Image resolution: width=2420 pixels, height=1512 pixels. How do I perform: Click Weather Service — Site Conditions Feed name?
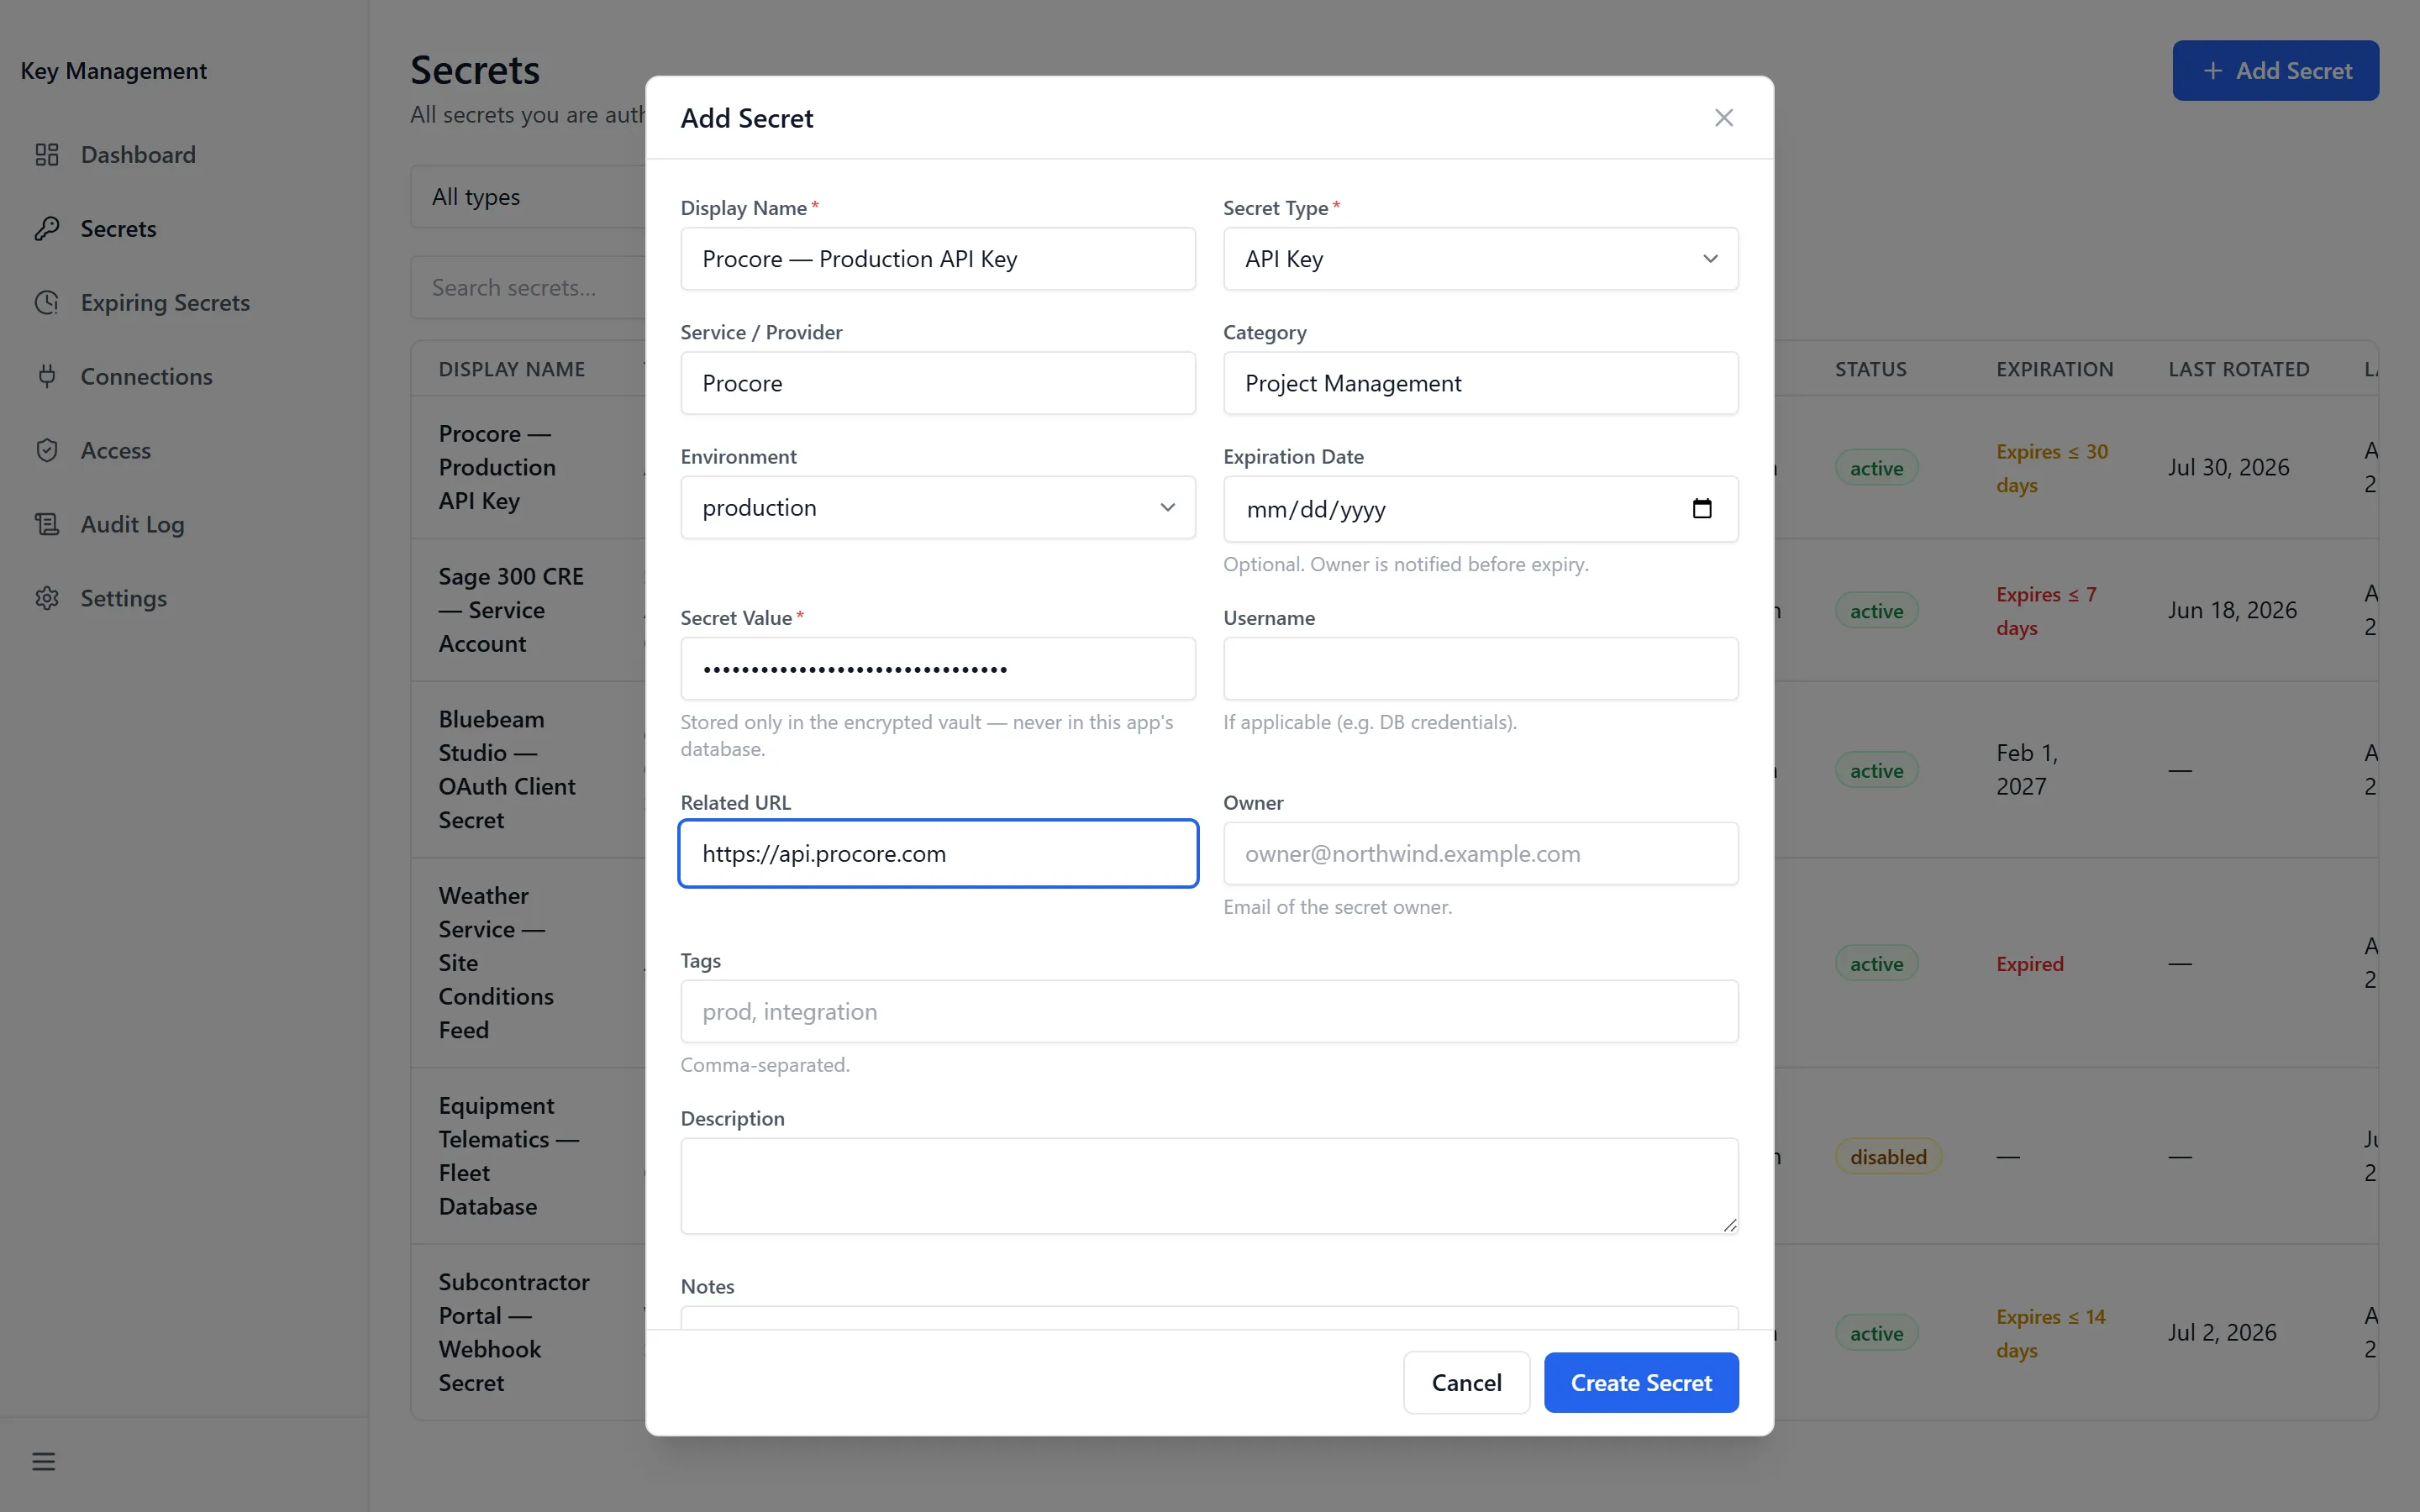496,962
